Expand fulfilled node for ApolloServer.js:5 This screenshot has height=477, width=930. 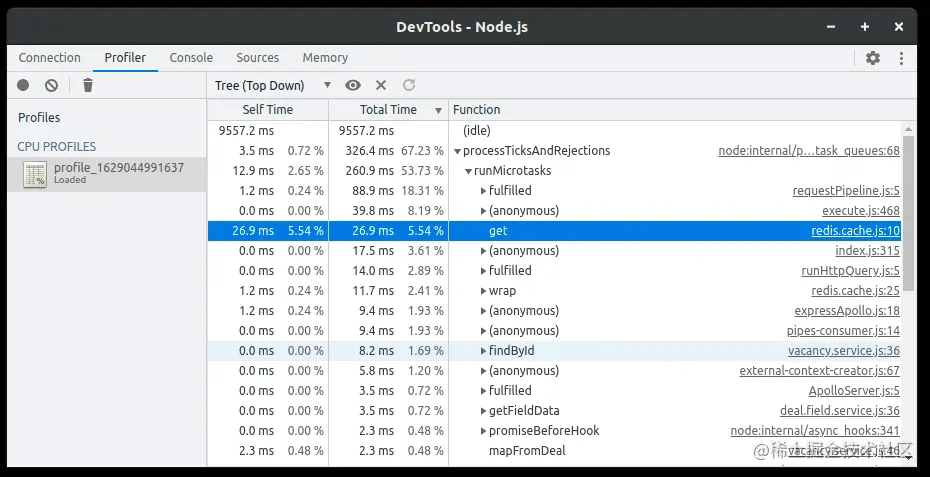(483, 391)
